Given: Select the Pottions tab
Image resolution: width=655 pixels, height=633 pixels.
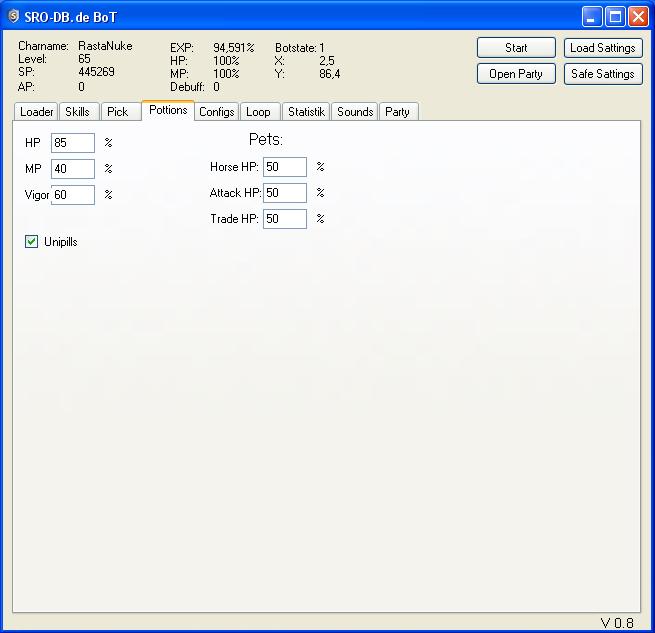Looking at the screenshot, I should point(168,110).
